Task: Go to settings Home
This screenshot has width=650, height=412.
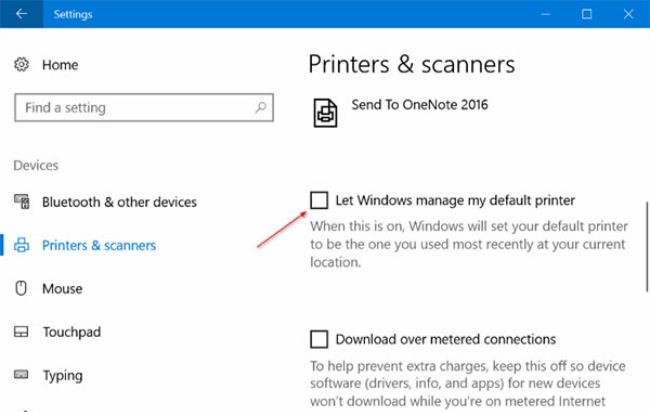Action: click(x=60, y=65)
